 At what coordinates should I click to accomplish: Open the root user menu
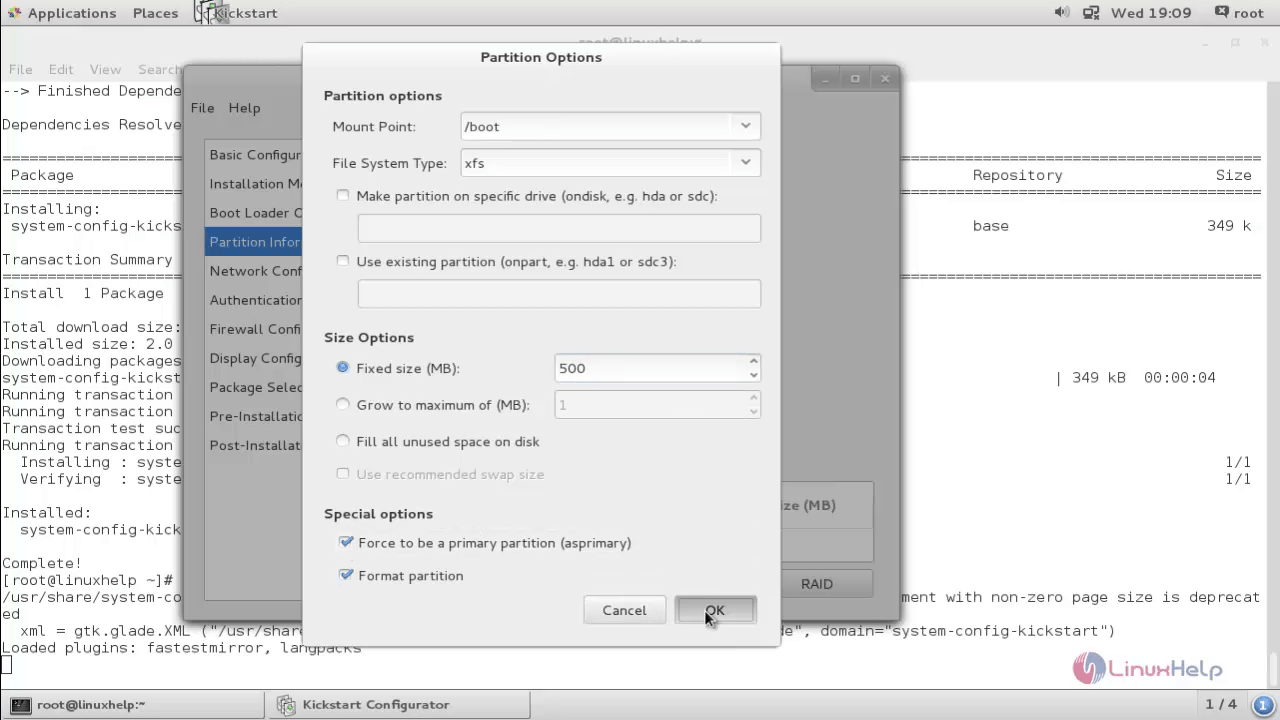pyautogui.click(x=1249, y=13)
